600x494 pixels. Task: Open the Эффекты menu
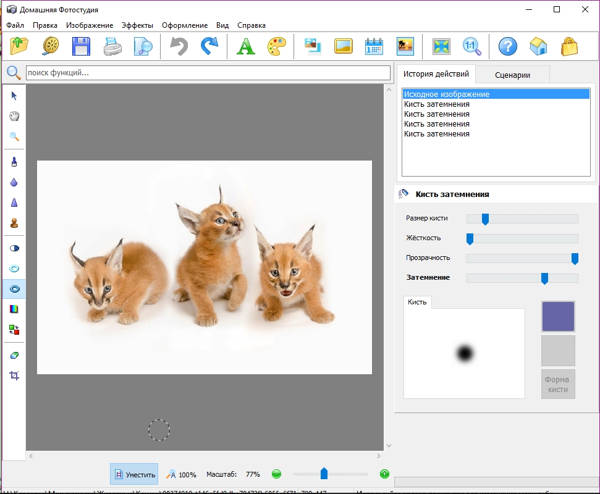(137, 25)
